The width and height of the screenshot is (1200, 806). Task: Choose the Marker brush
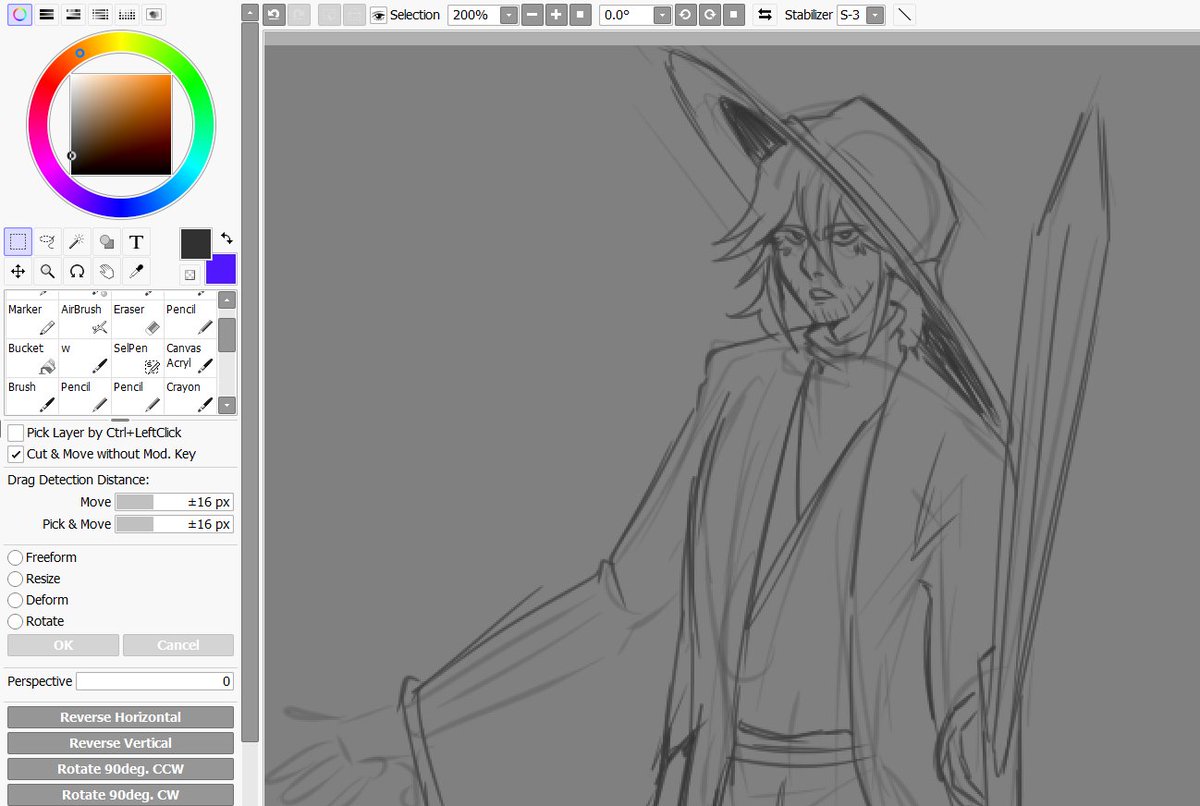coord(31,319)
